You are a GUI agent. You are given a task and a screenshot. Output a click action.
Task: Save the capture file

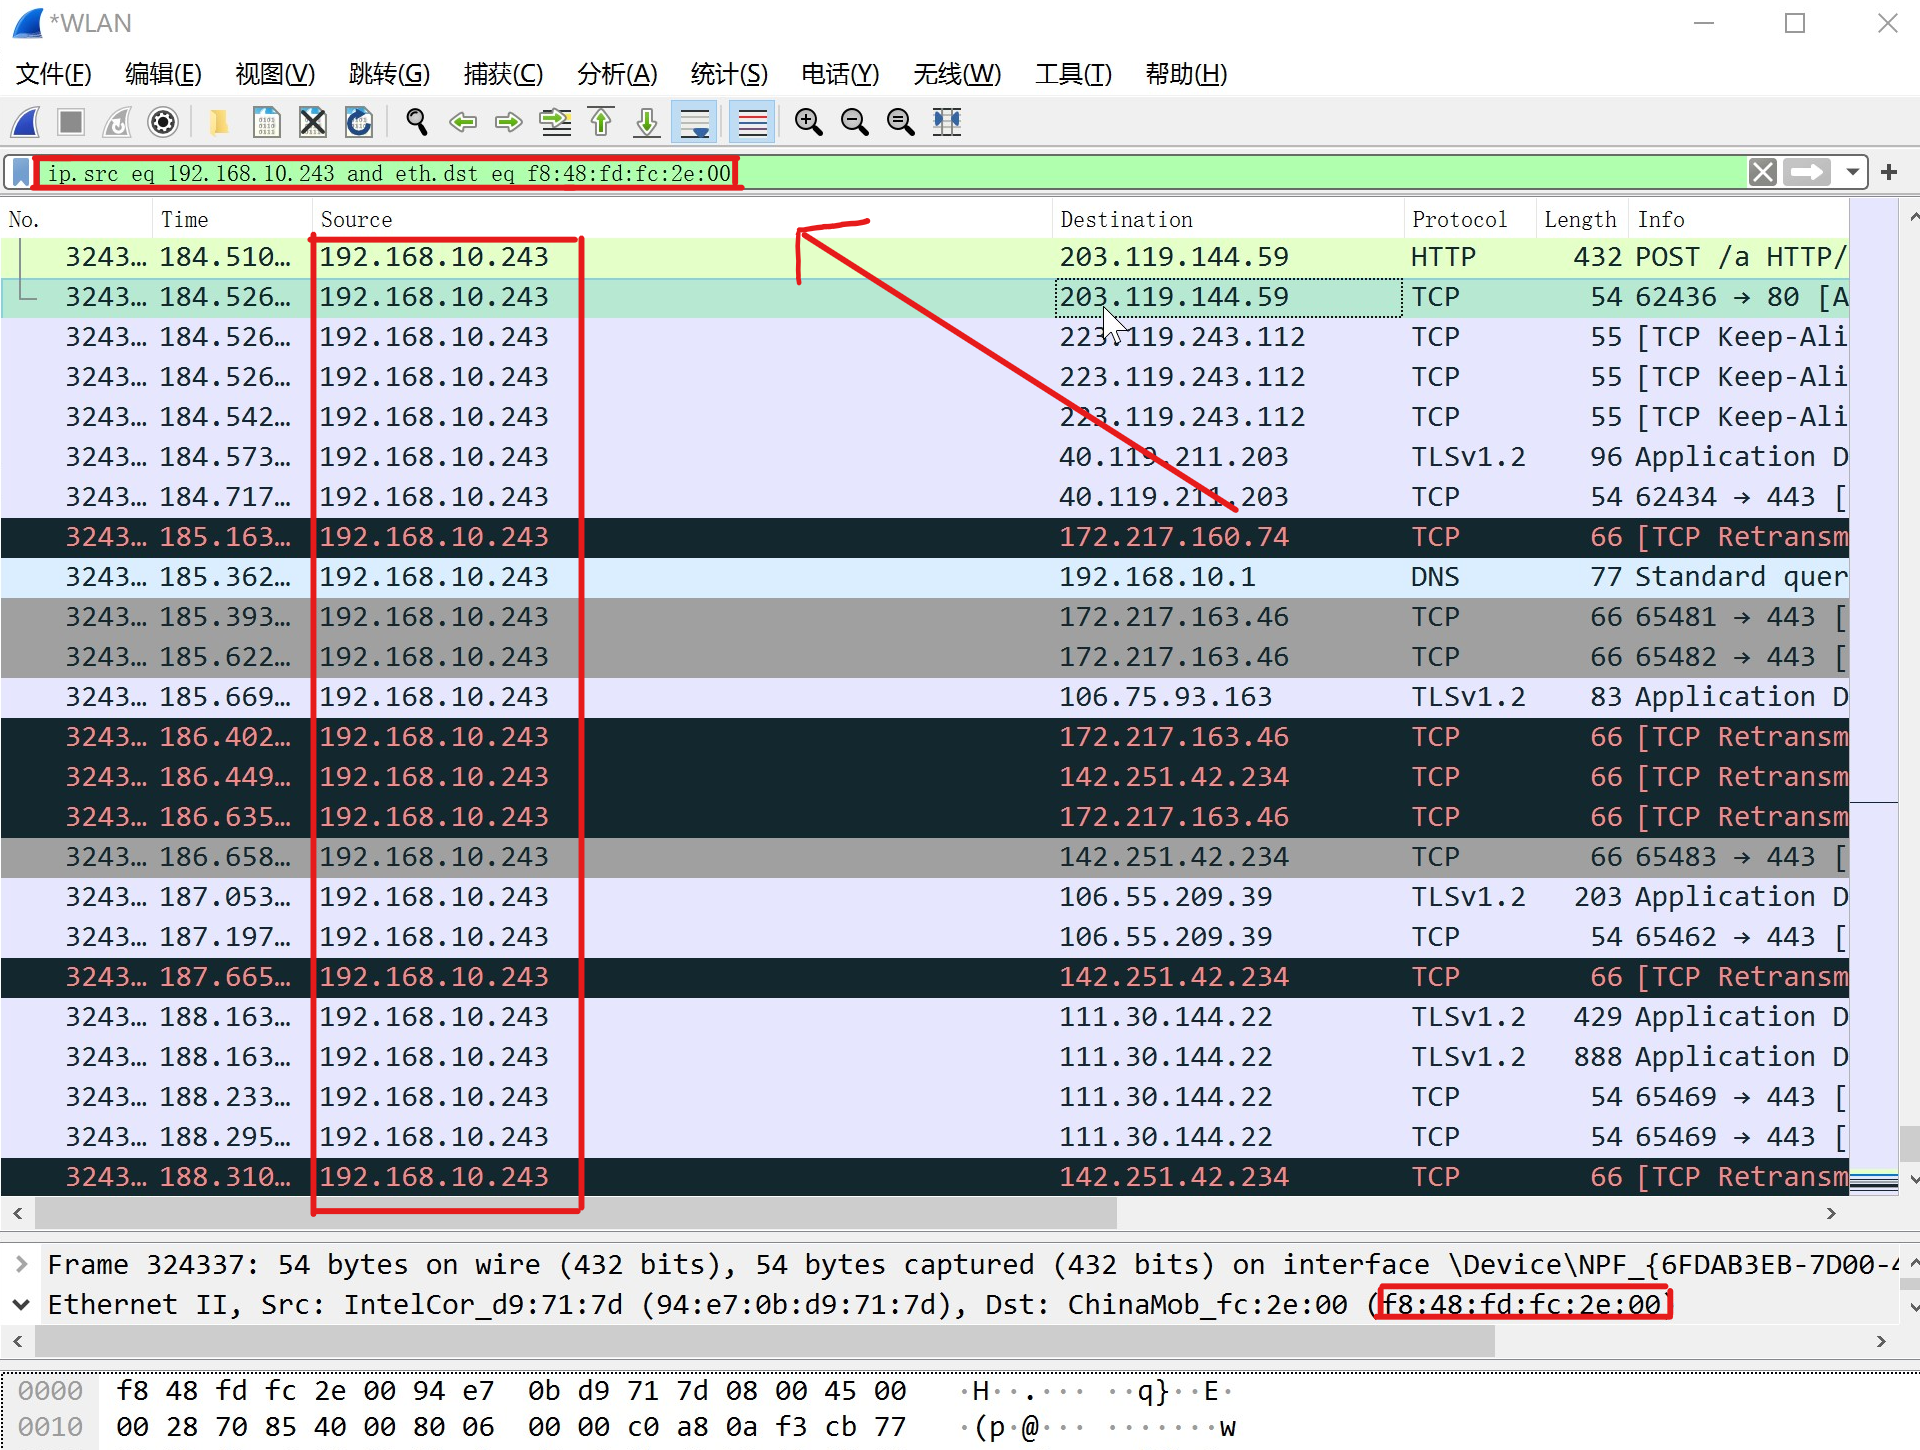point(266,122)
